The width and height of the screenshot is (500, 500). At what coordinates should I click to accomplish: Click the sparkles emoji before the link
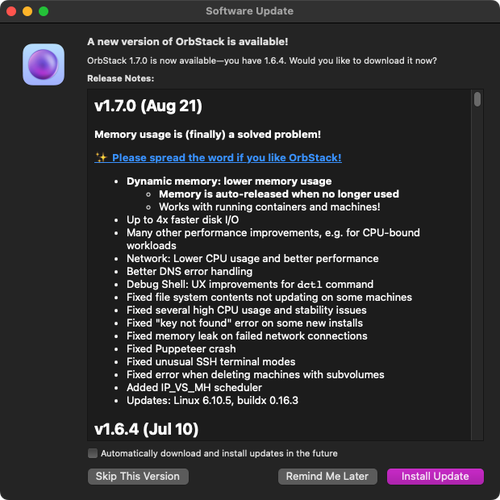pyautogui.click(x=101, y=157)
